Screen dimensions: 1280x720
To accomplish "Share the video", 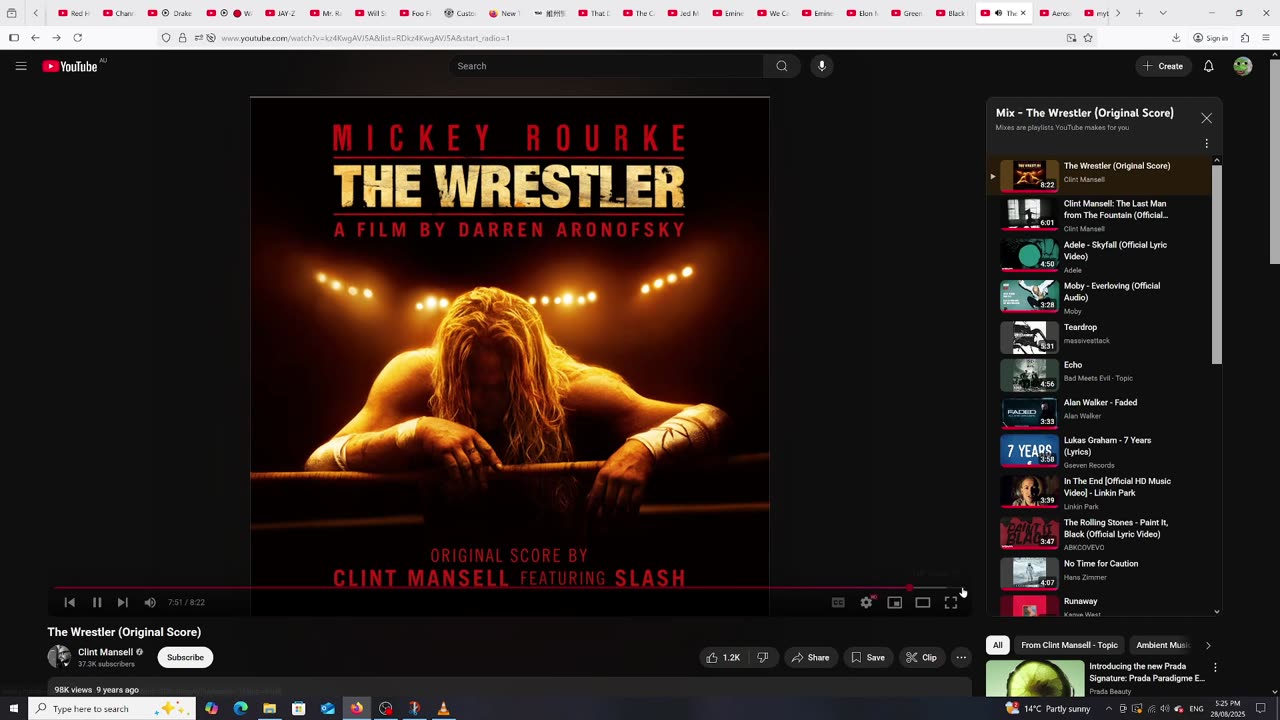I will (810, 657).
